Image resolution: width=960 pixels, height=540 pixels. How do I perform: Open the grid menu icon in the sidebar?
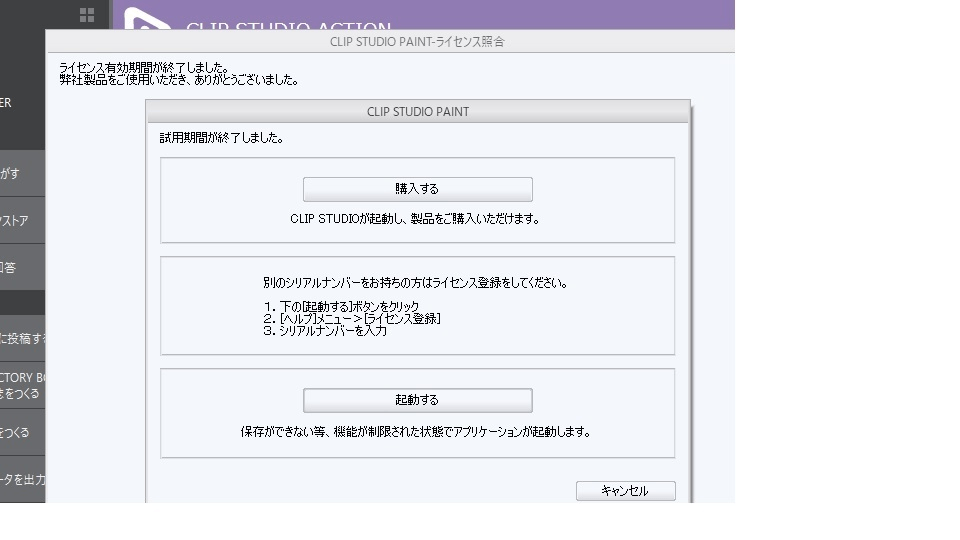tap(87, 15)
